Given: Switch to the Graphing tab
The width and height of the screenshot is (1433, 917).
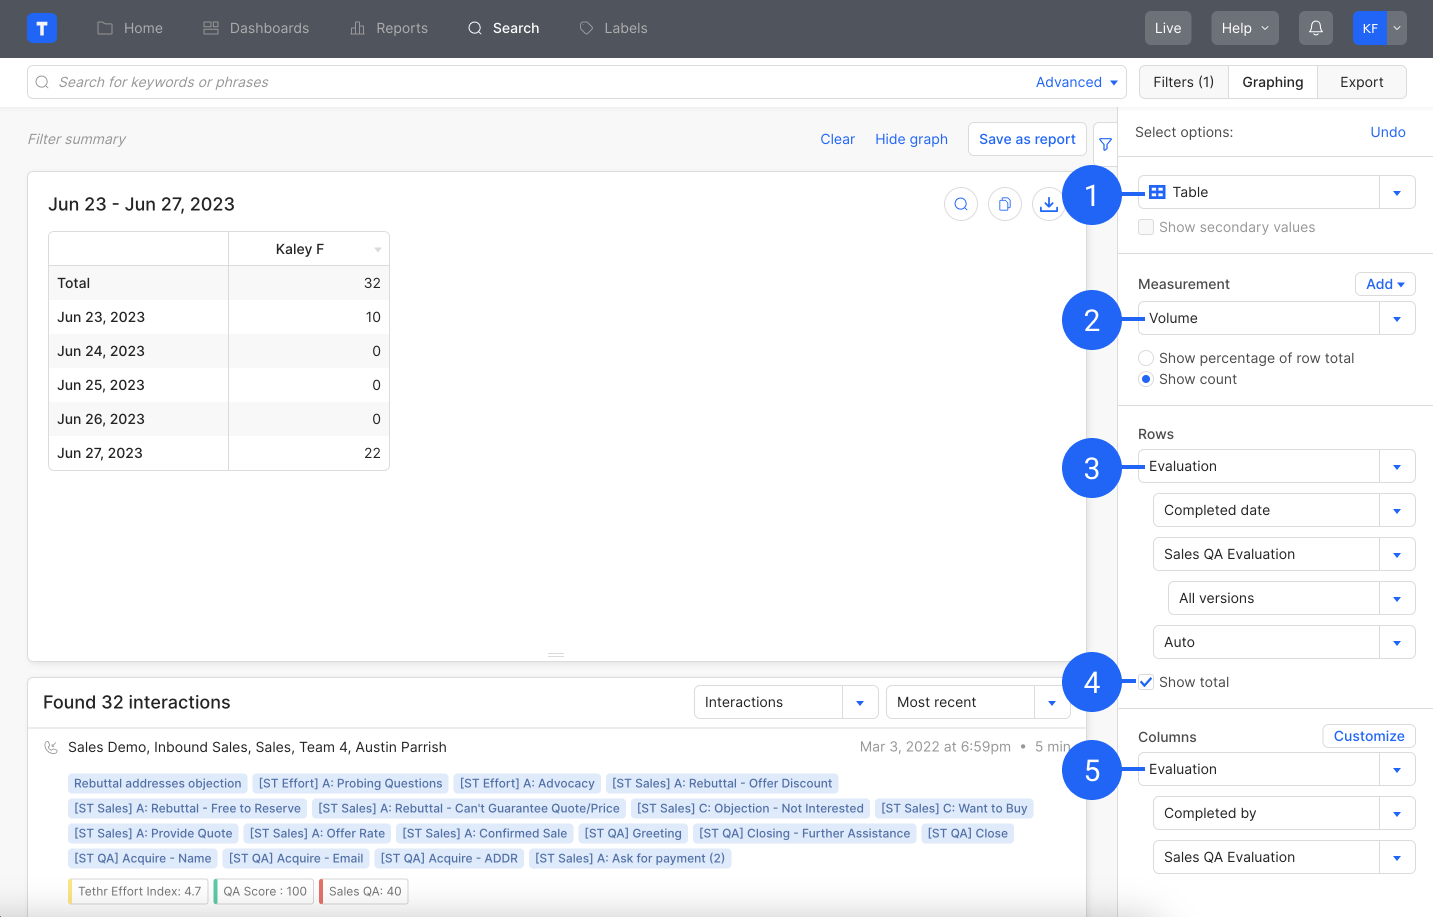Looking at the screenshot, I should [x=1272, y=82].
